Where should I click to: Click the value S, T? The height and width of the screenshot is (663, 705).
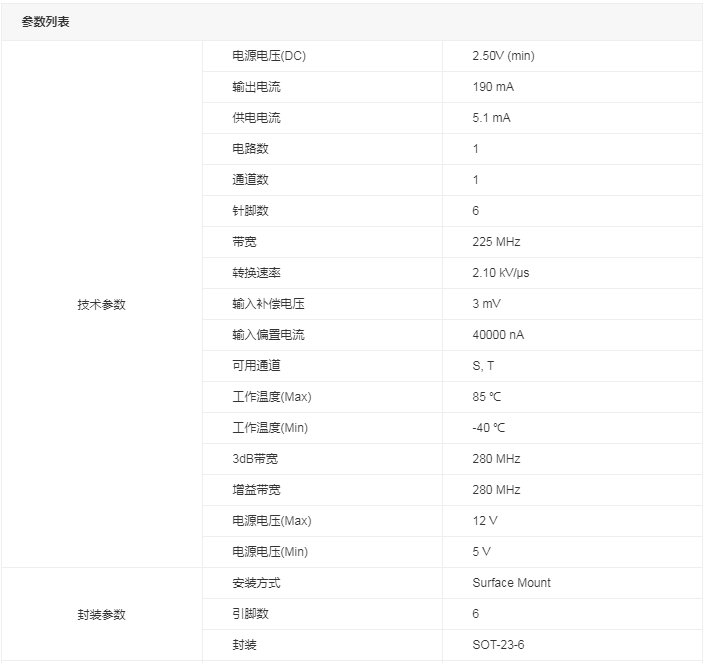coord(483,366)
